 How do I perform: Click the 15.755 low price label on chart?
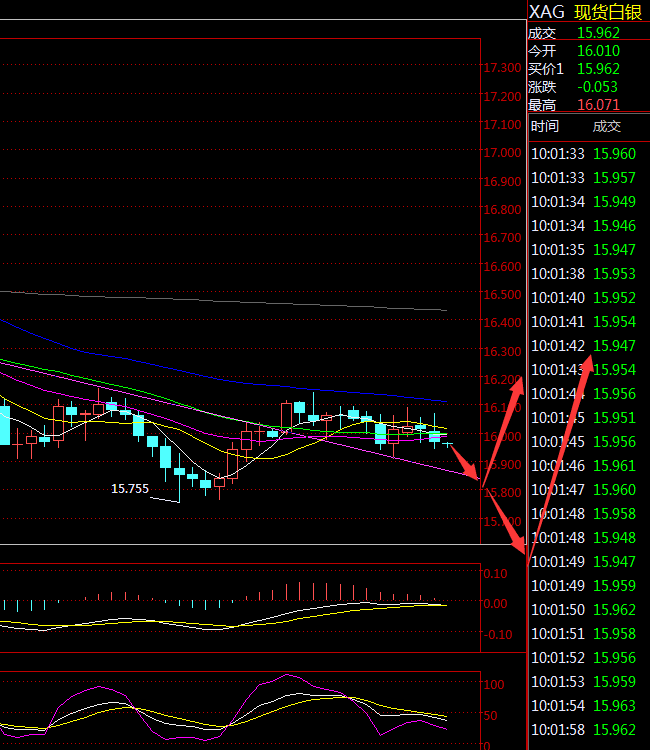(x=130, y=488)
